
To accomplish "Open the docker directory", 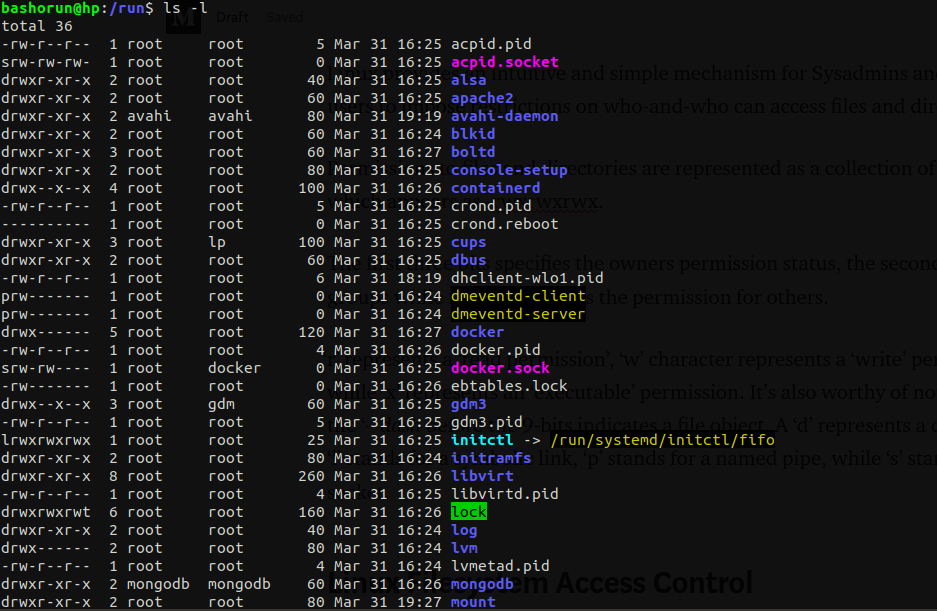I will (x=477, y=331).
